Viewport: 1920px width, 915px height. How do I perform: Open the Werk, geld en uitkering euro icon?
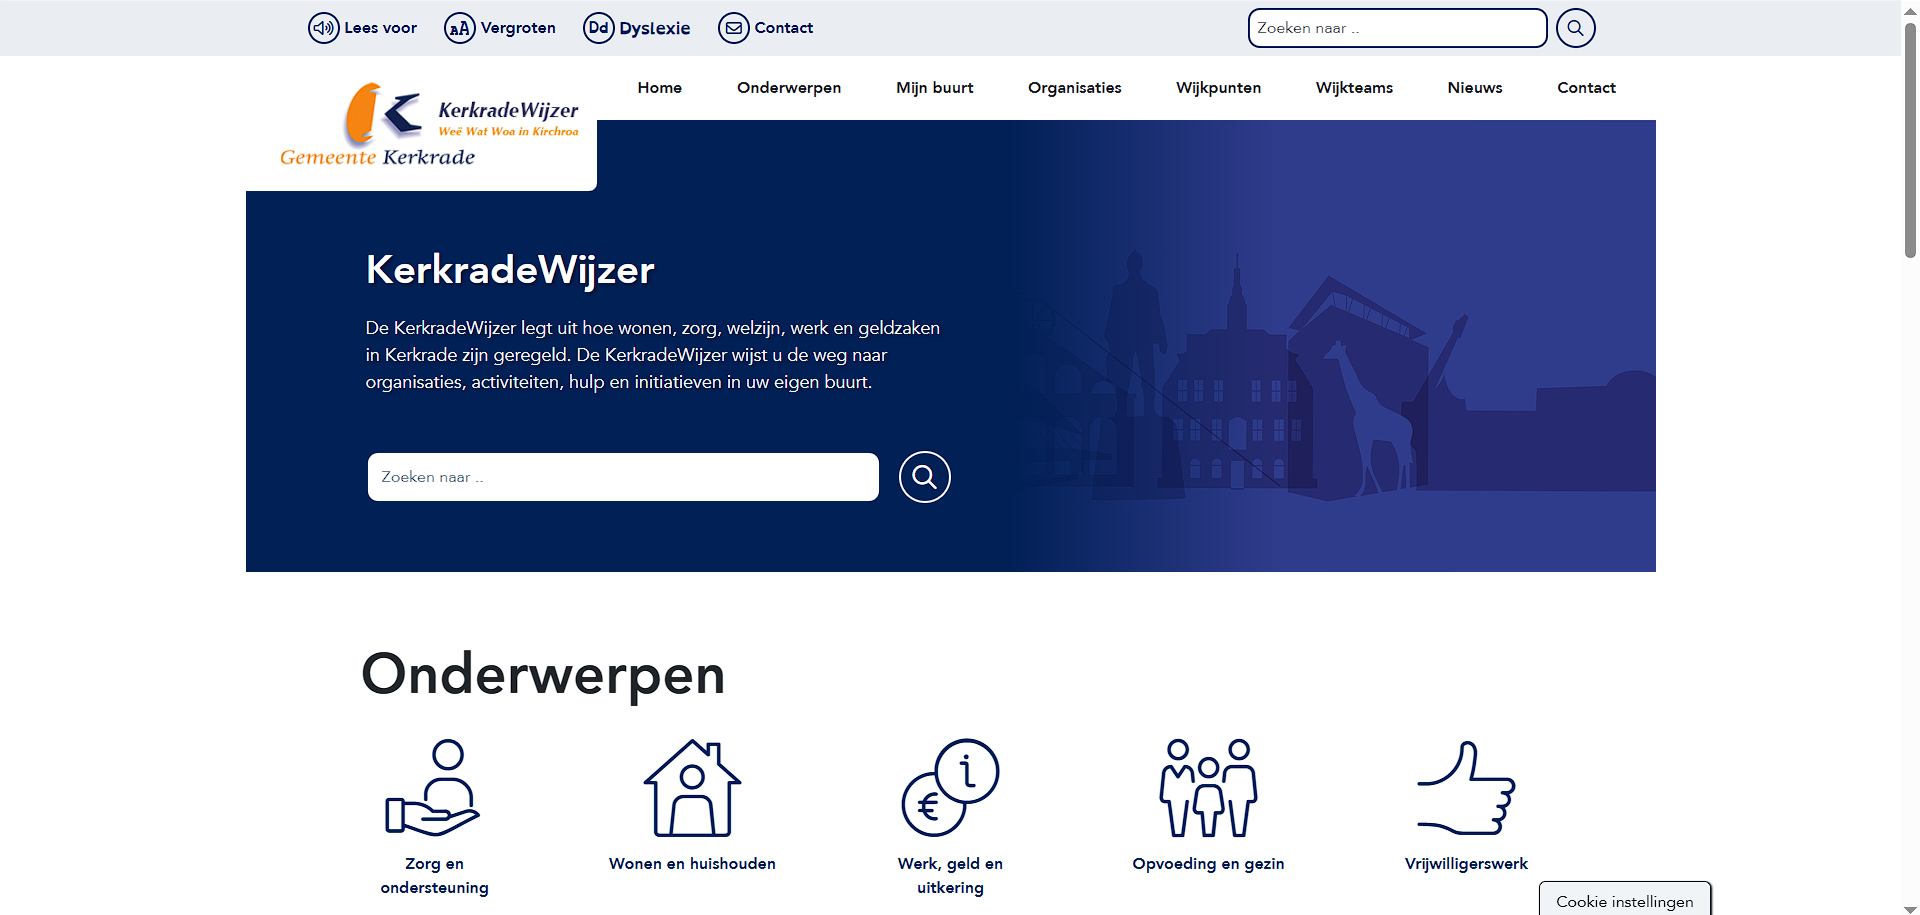(x=950, y=788)
